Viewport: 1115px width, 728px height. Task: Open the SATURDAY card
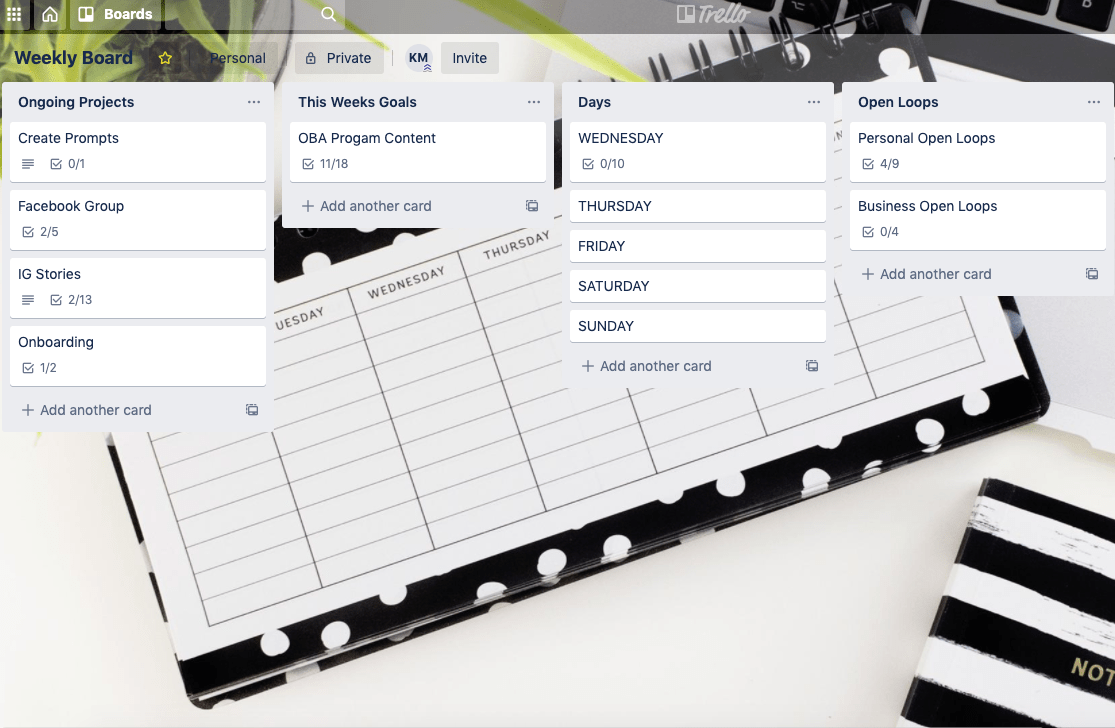pyautogui.click(x=698, y=286)
